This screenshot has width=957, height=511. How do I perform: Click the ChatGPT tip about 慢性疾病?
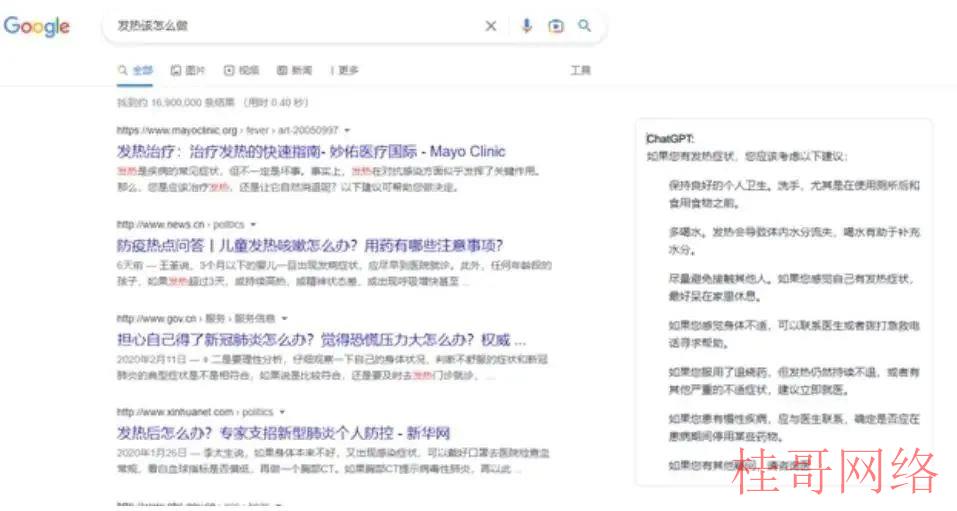(793, 427)
